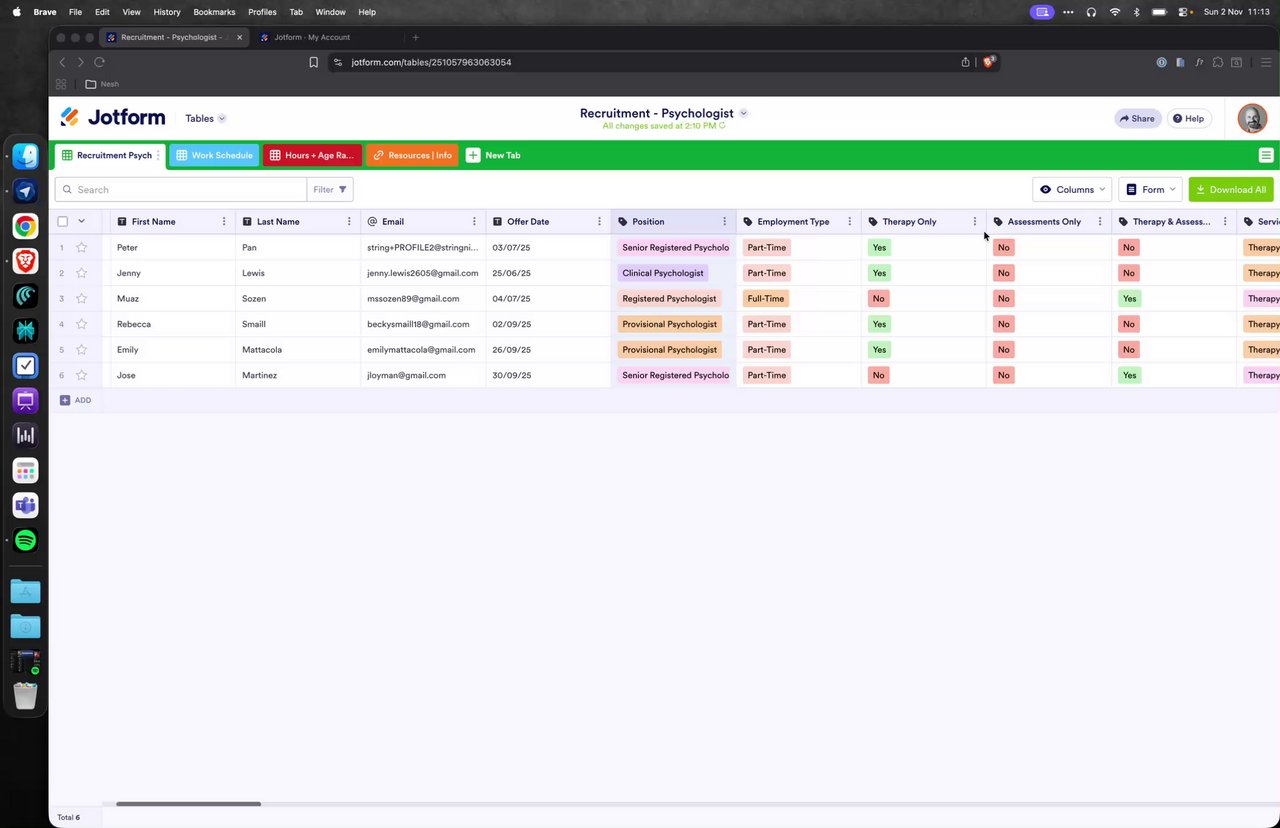Open the Columns visibility dropdown
Image resolution: width=1280 pixels, height=828 pixels.
(1072, 189)
